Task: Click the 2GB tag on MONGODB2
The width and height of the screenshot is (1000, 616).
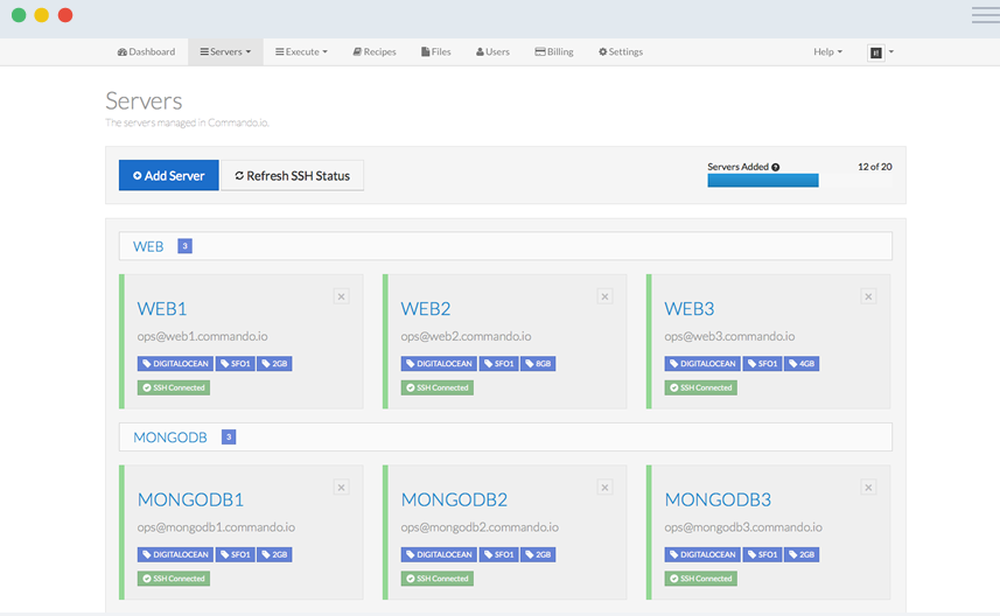Action: (538, 555)
